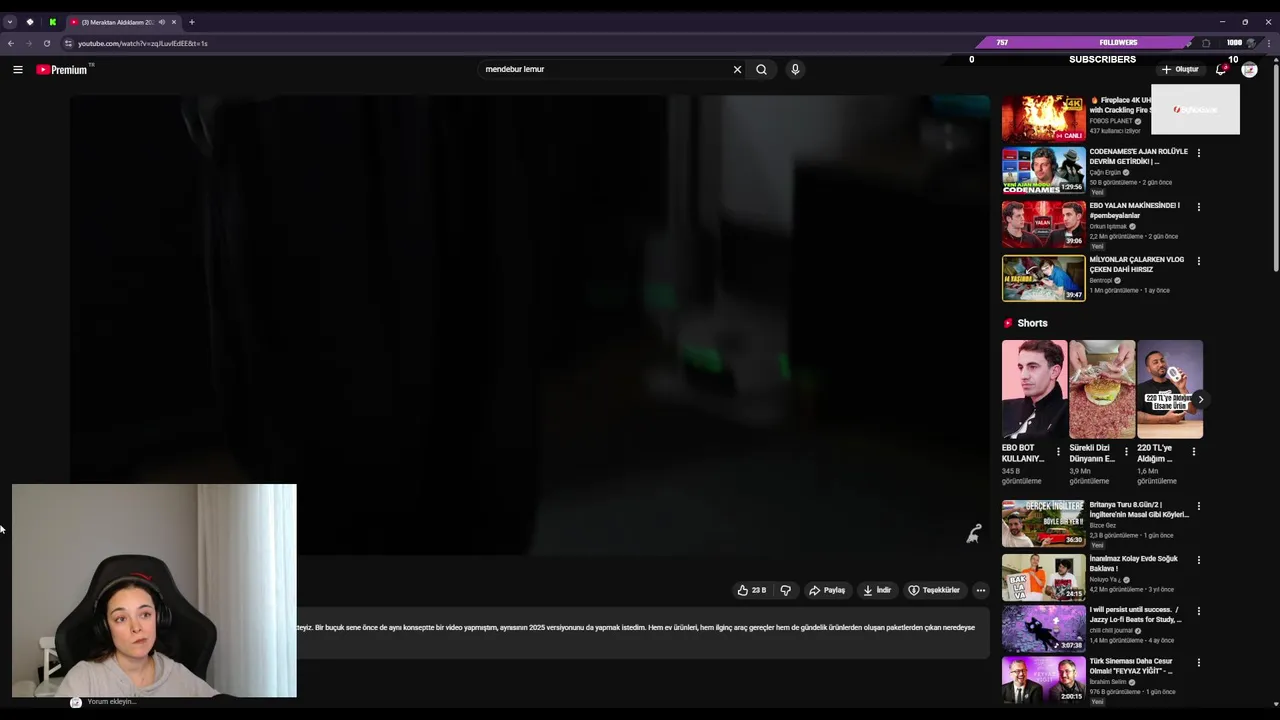Screen dimensions: 1280x720
Task: Start voice search with the microphone
Action: tap(795, 69)
